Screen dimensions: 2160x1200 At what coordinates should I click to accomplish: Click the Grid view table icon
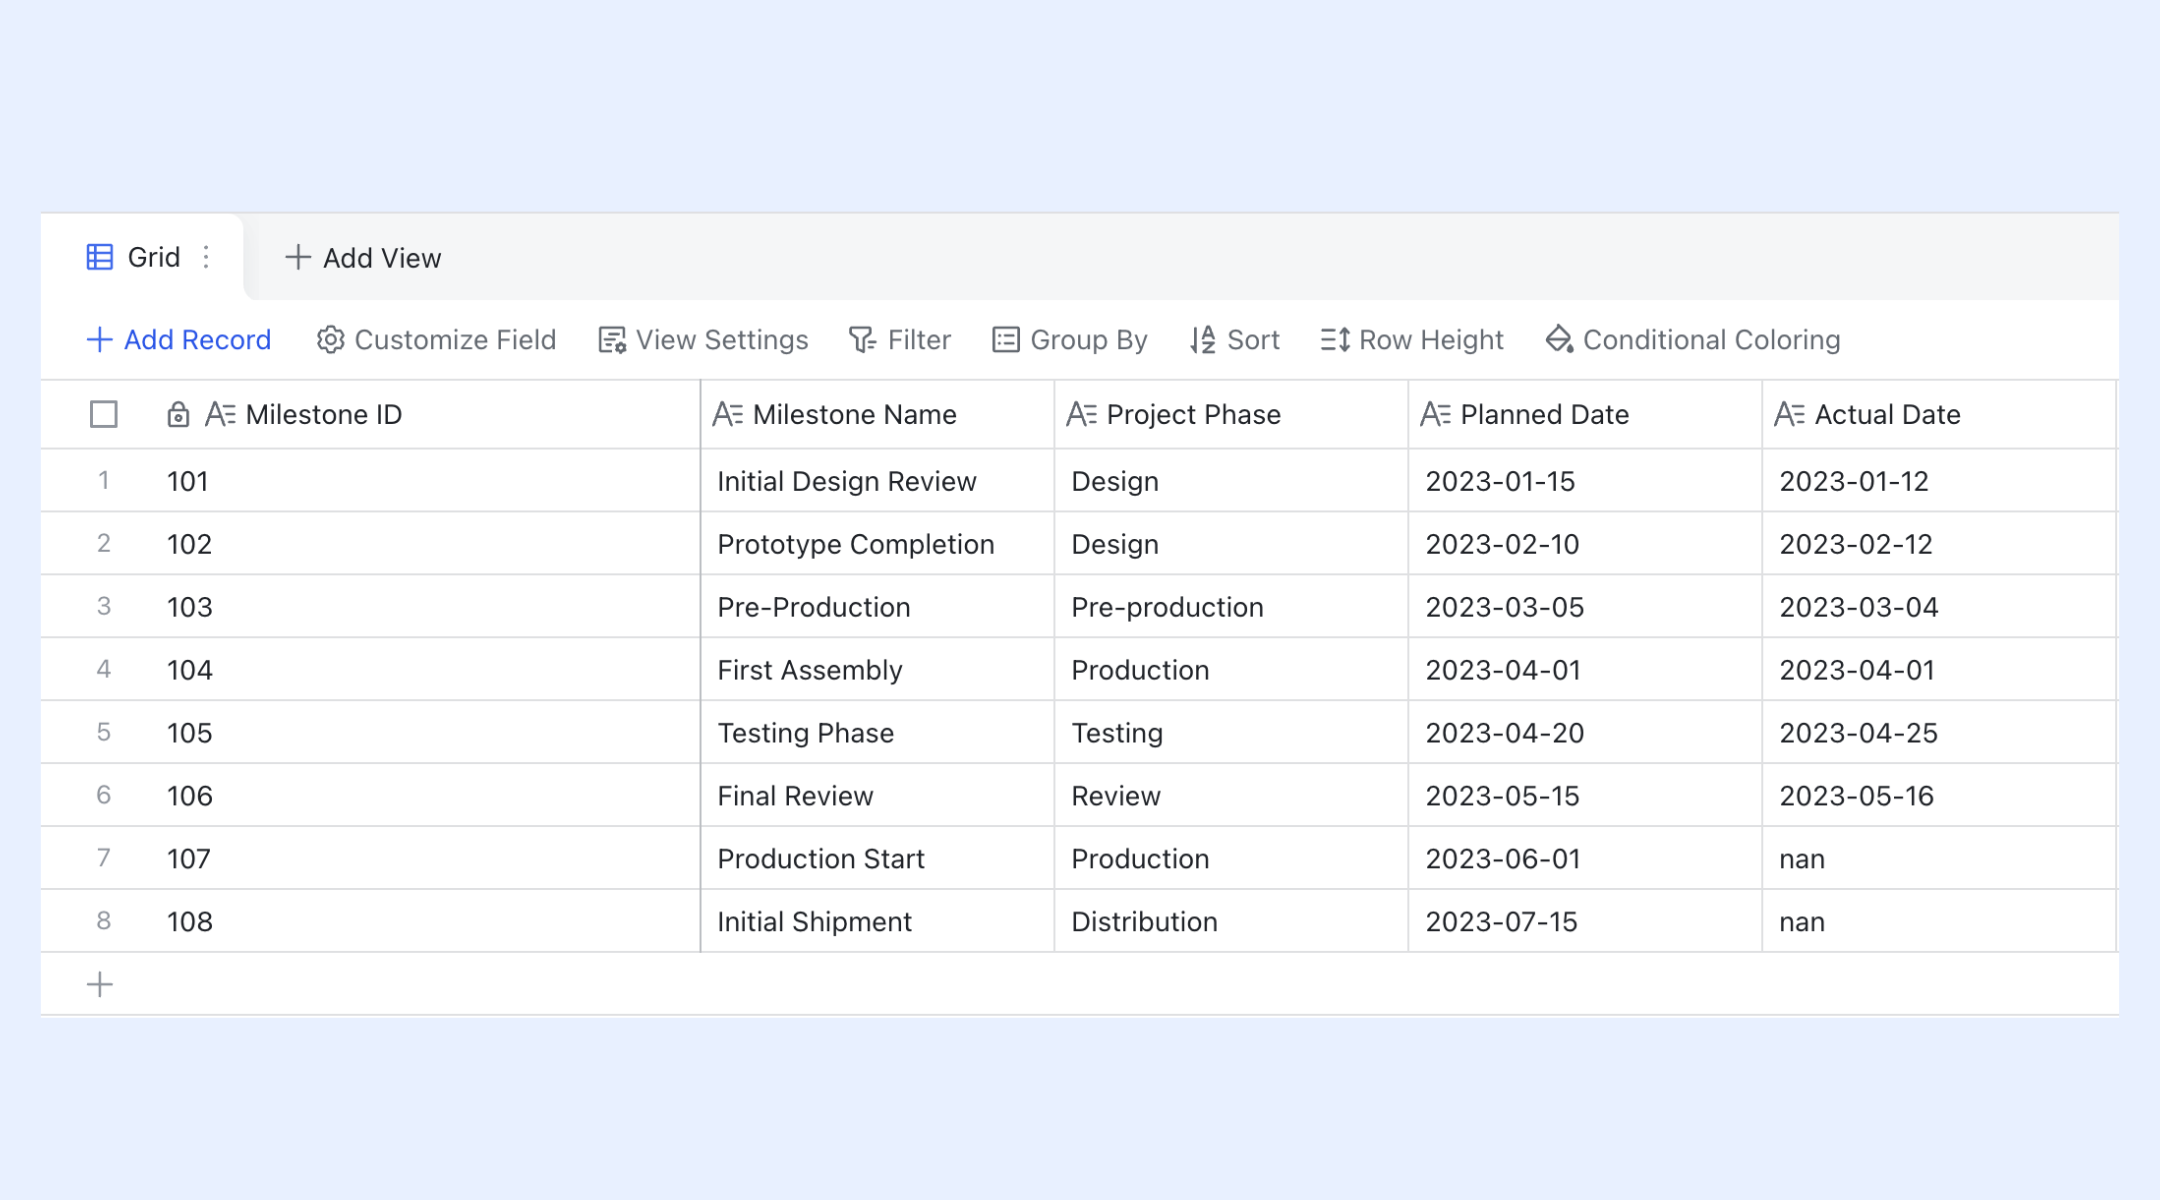tap(100, 257)
